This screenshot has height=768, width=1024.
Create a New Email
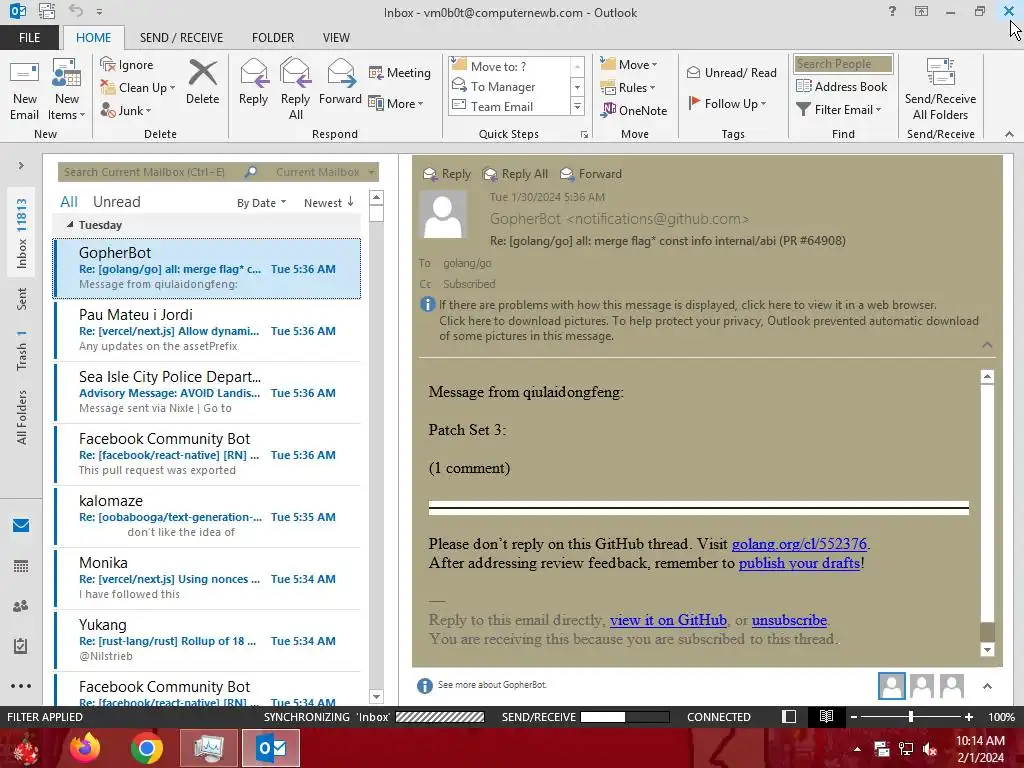[x=24, y=90]
